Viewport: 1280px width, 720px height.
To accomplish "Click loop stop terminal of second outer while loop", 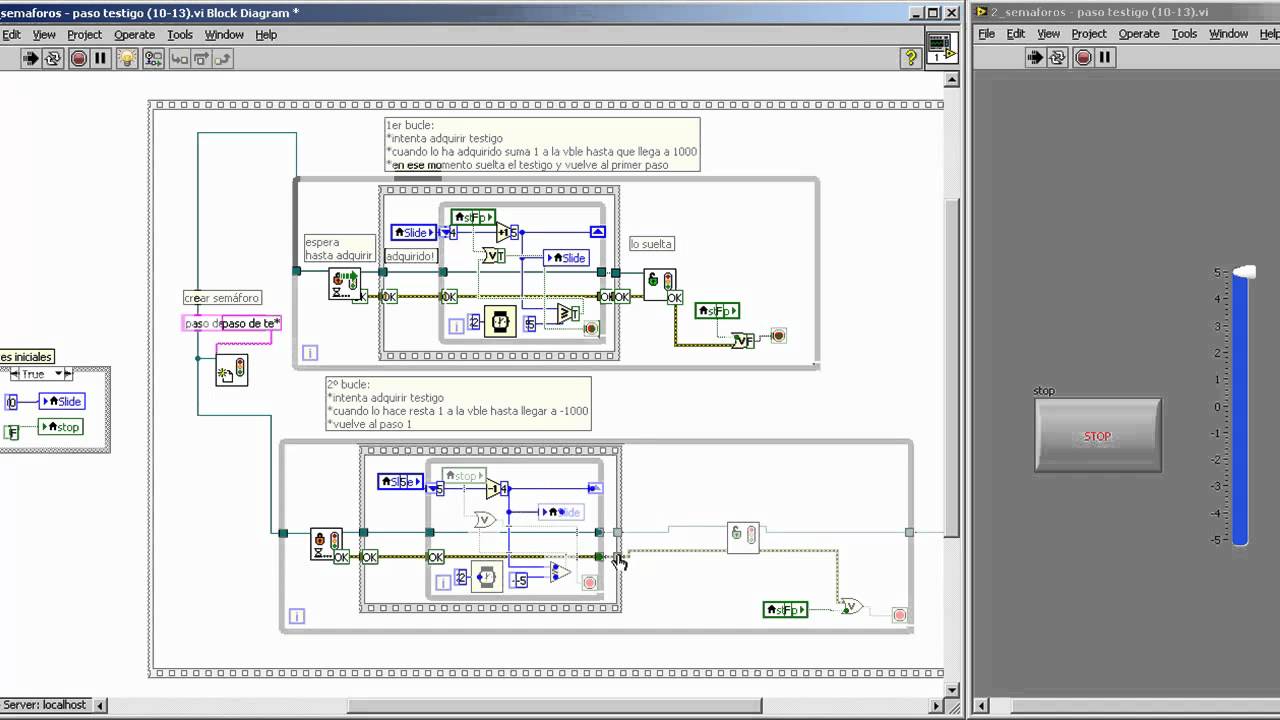I will coord(899,615).
